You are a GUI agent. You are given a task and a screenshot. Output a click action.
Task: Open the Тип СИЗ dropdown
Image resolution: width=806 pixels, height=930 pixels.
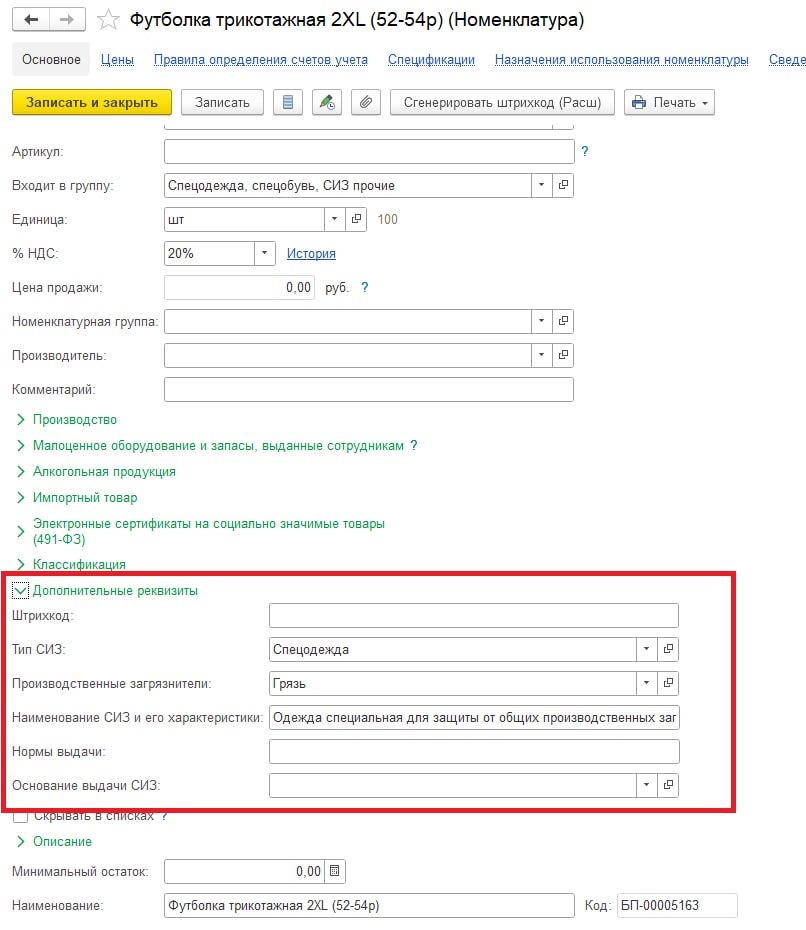(x=646, y=649)
